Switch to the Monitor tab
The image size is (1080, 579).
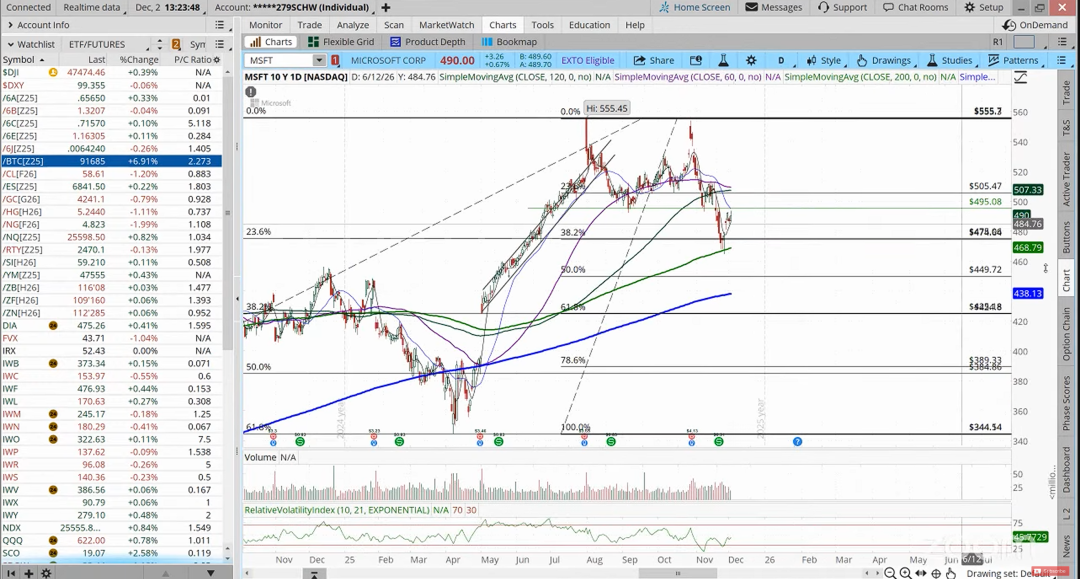(265, 25)
